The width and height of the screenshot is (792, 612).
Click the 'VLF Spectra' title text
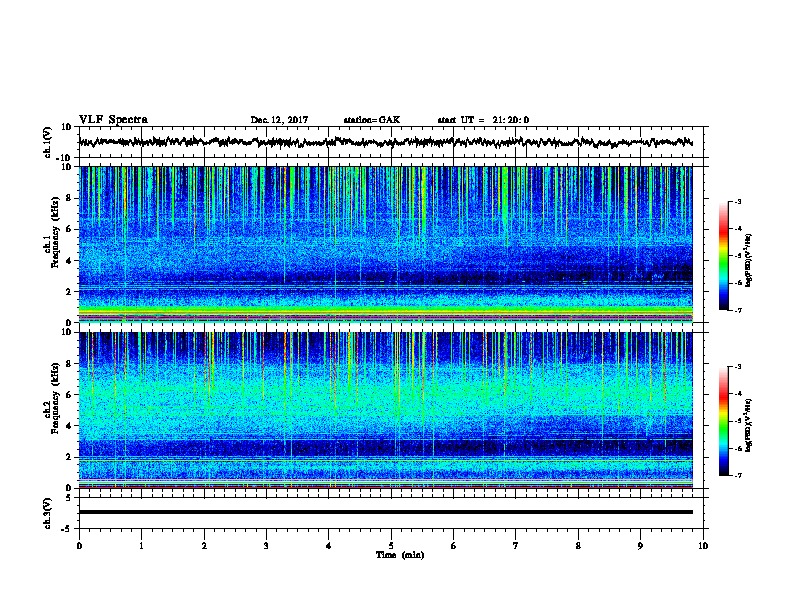pyautogui.click(x=113, y=120)
